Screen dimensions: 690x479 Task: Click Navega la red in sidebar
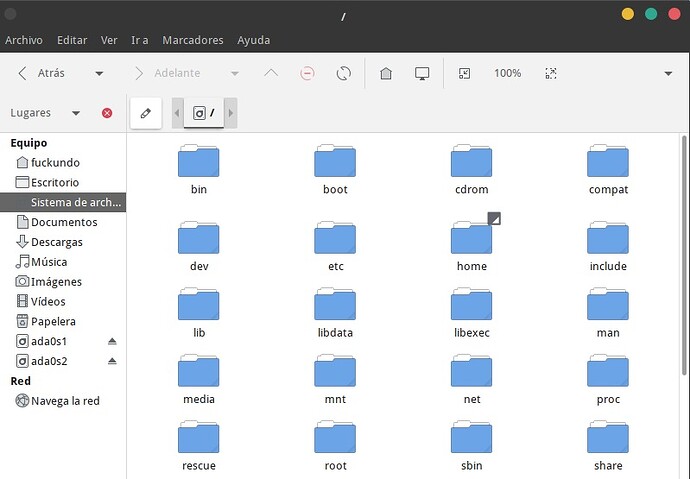[63, 401]
